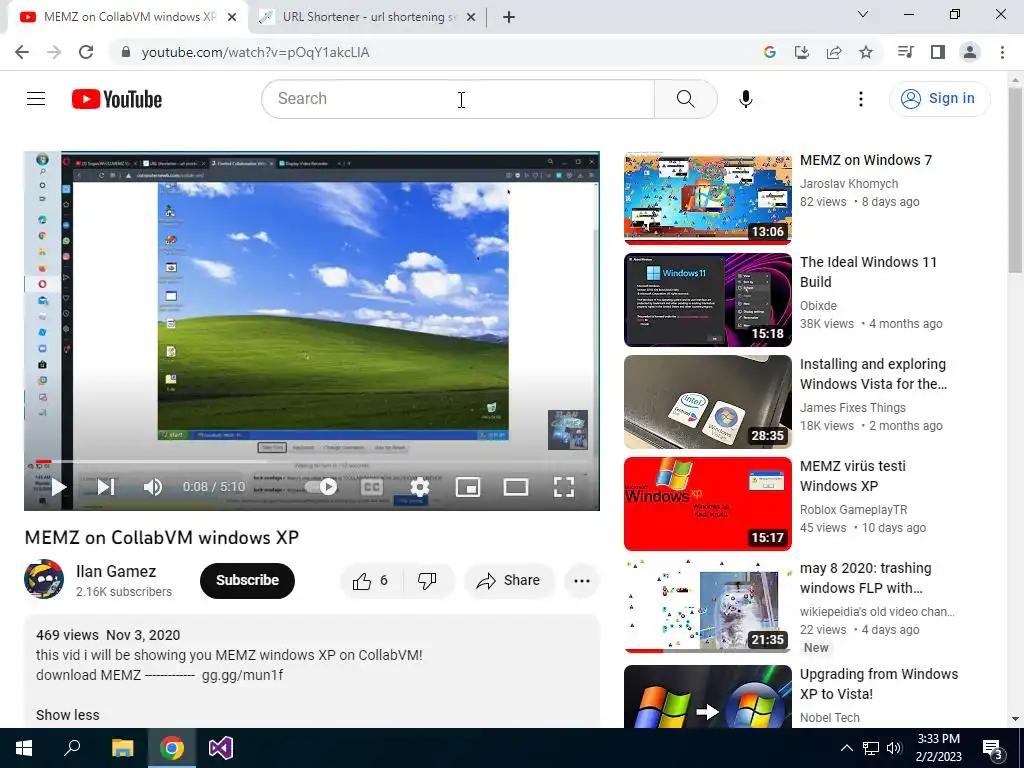This screenshot has width=1024, height=768.
Task: Collapse description with Show less
Action: click(68, 715)
